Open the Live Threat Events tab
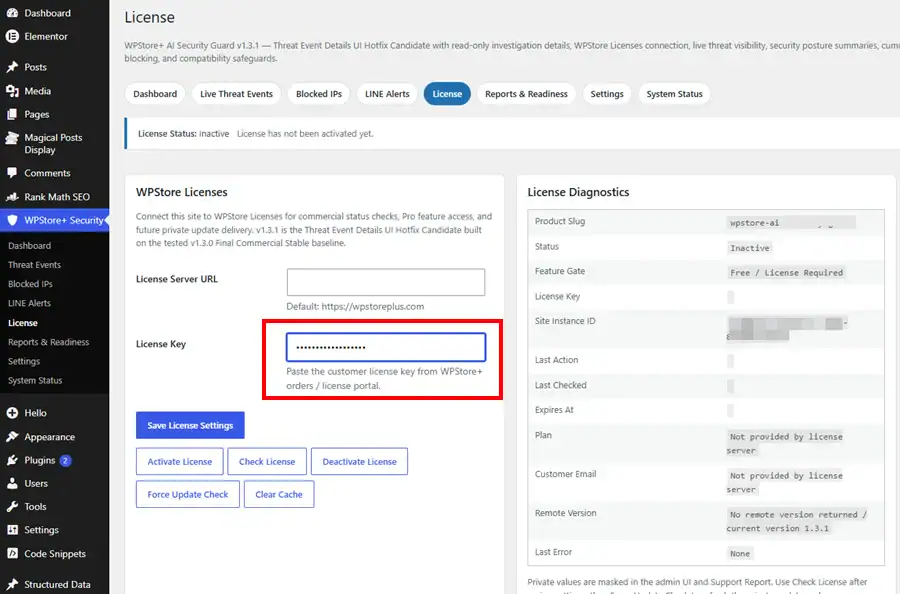 point(236,94)
